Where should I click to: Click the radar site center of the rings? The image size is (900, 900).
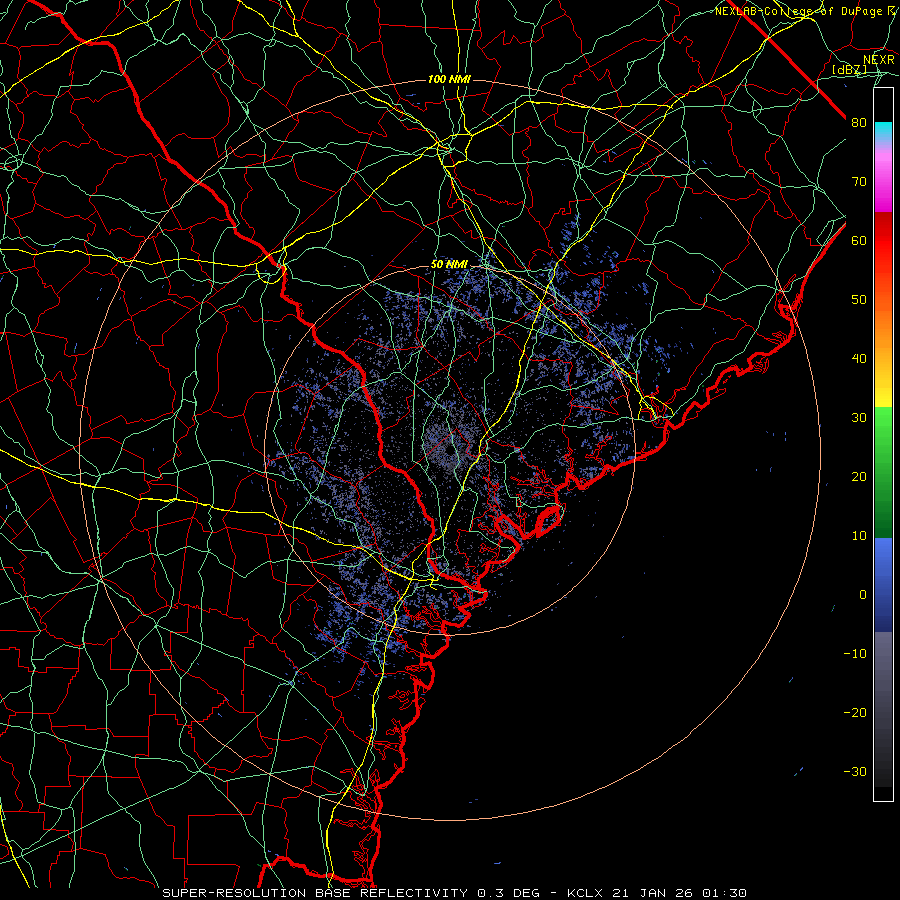coord(450,450)
